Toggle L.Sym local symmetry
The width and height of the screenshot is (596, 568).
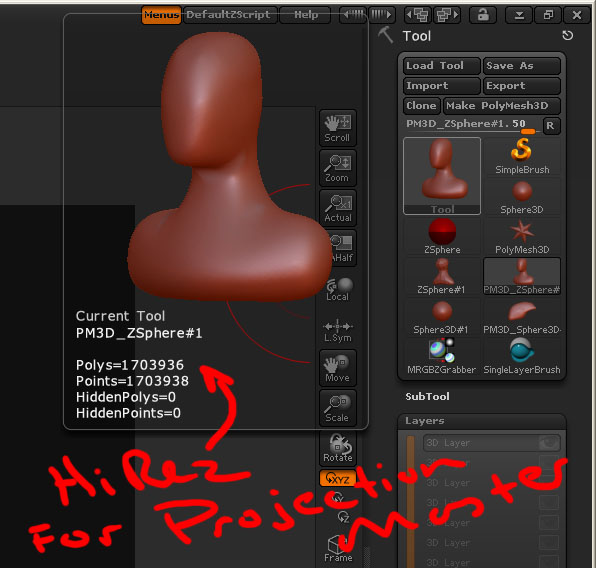(x=338, y=330)
